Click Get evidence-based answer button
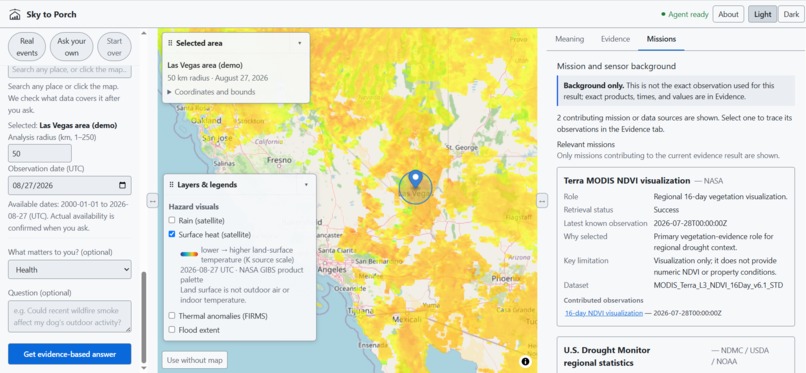Image resolution: width=806 pixels, height=373 pixels. tap(69, 354)
